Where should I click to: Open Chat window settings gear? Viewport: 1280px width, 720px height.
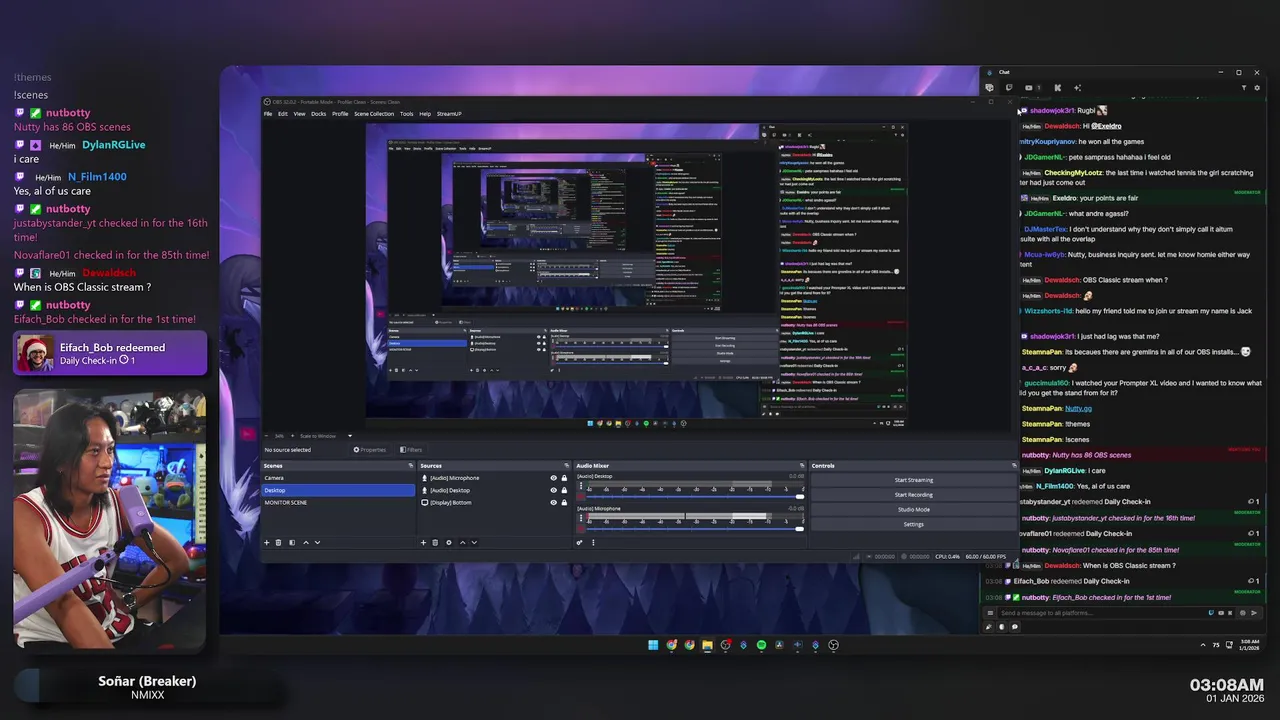click(1257, 88)
